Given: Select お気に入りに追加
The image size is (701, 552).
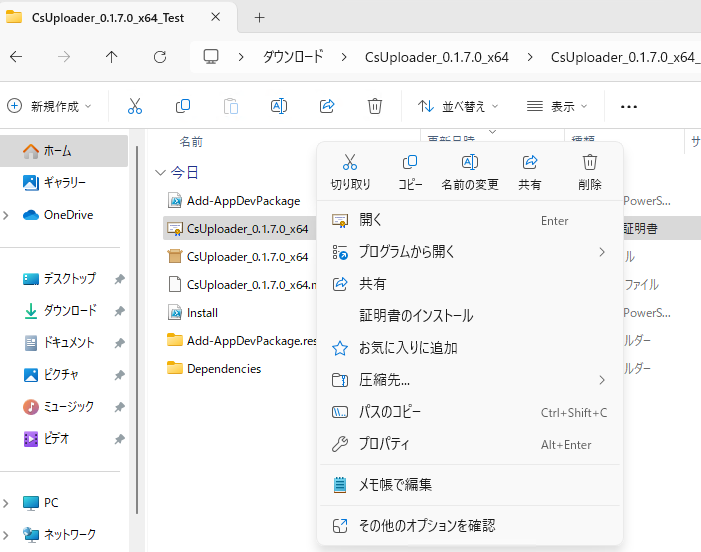Looking at the screenshot, I should tap(470, 348).
